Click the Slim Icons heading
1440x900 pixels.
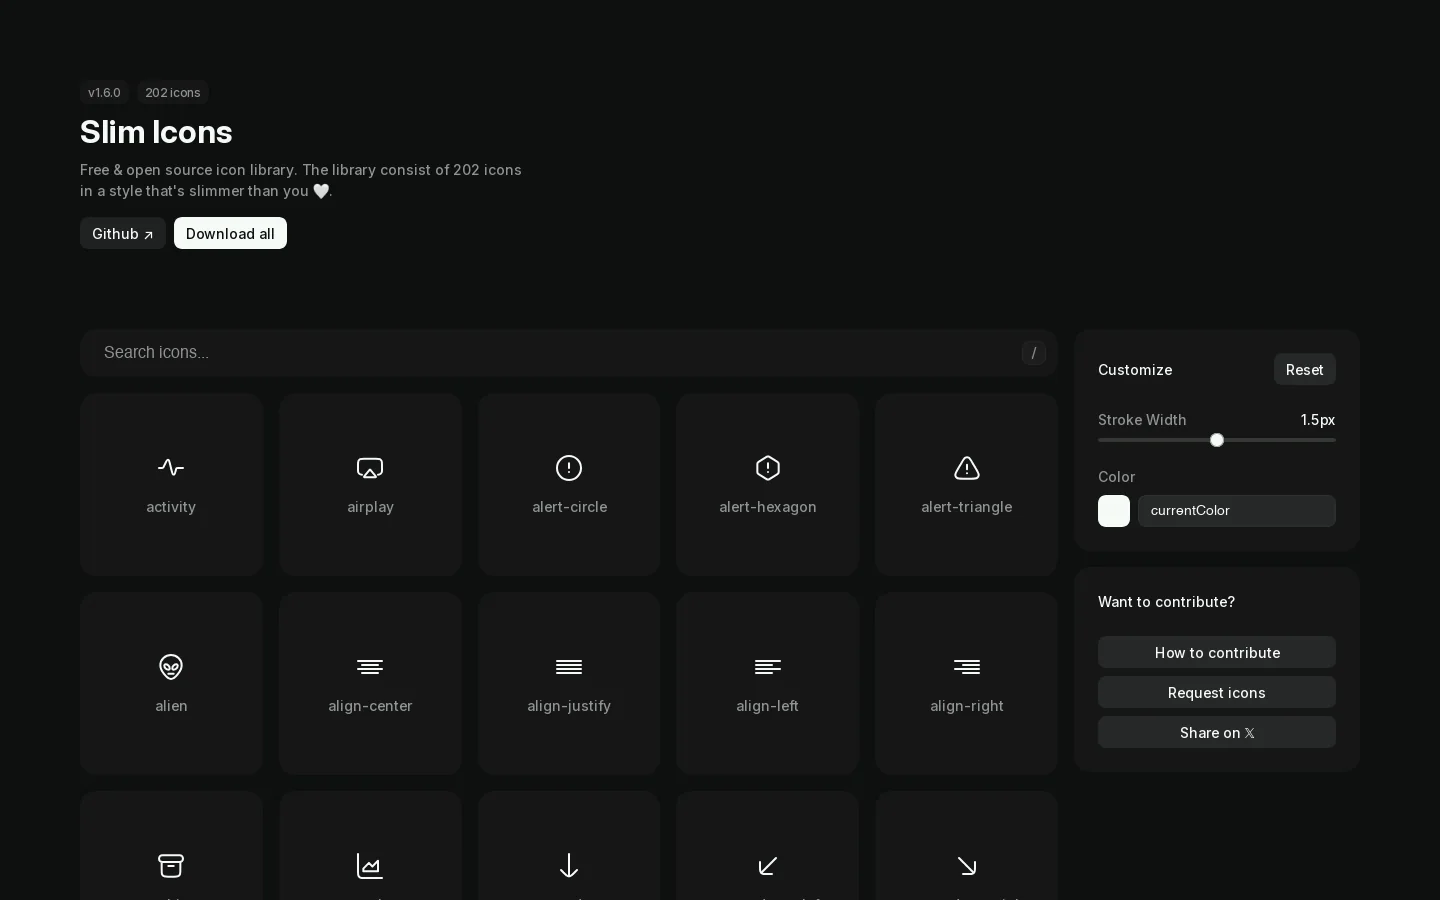tap(156, 132)
